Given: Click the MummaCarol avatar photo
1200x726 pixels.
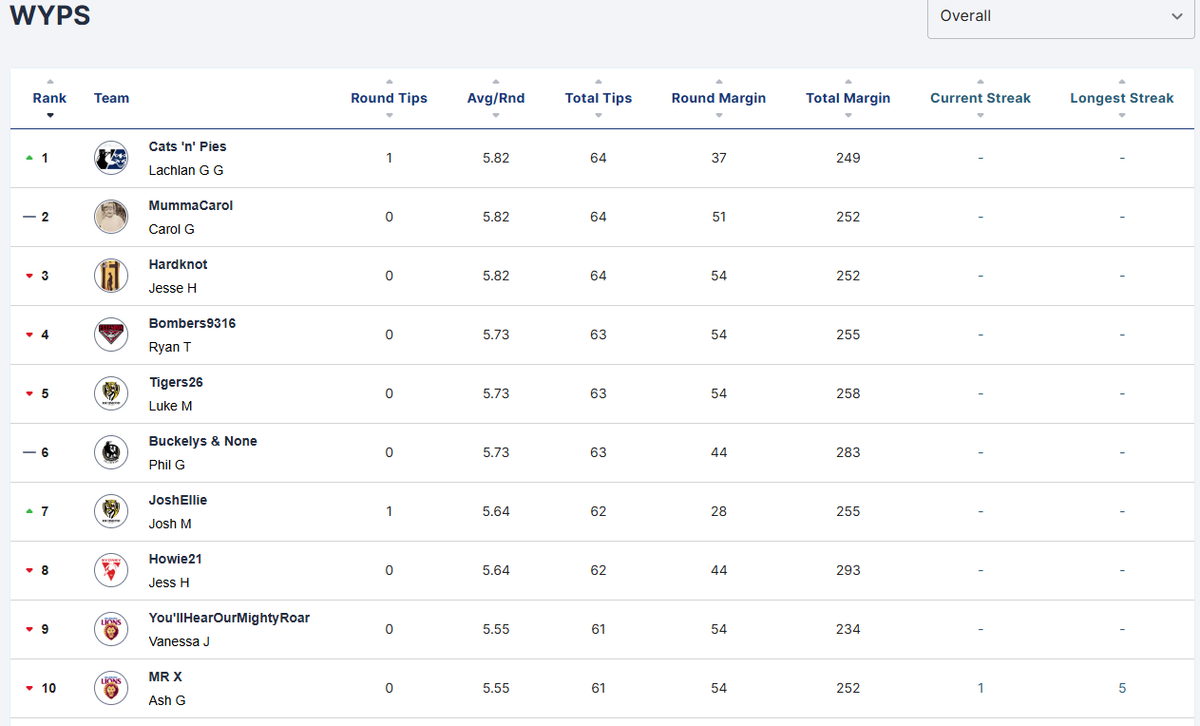Looking at the screenshot, I should [x=111, y=217].
